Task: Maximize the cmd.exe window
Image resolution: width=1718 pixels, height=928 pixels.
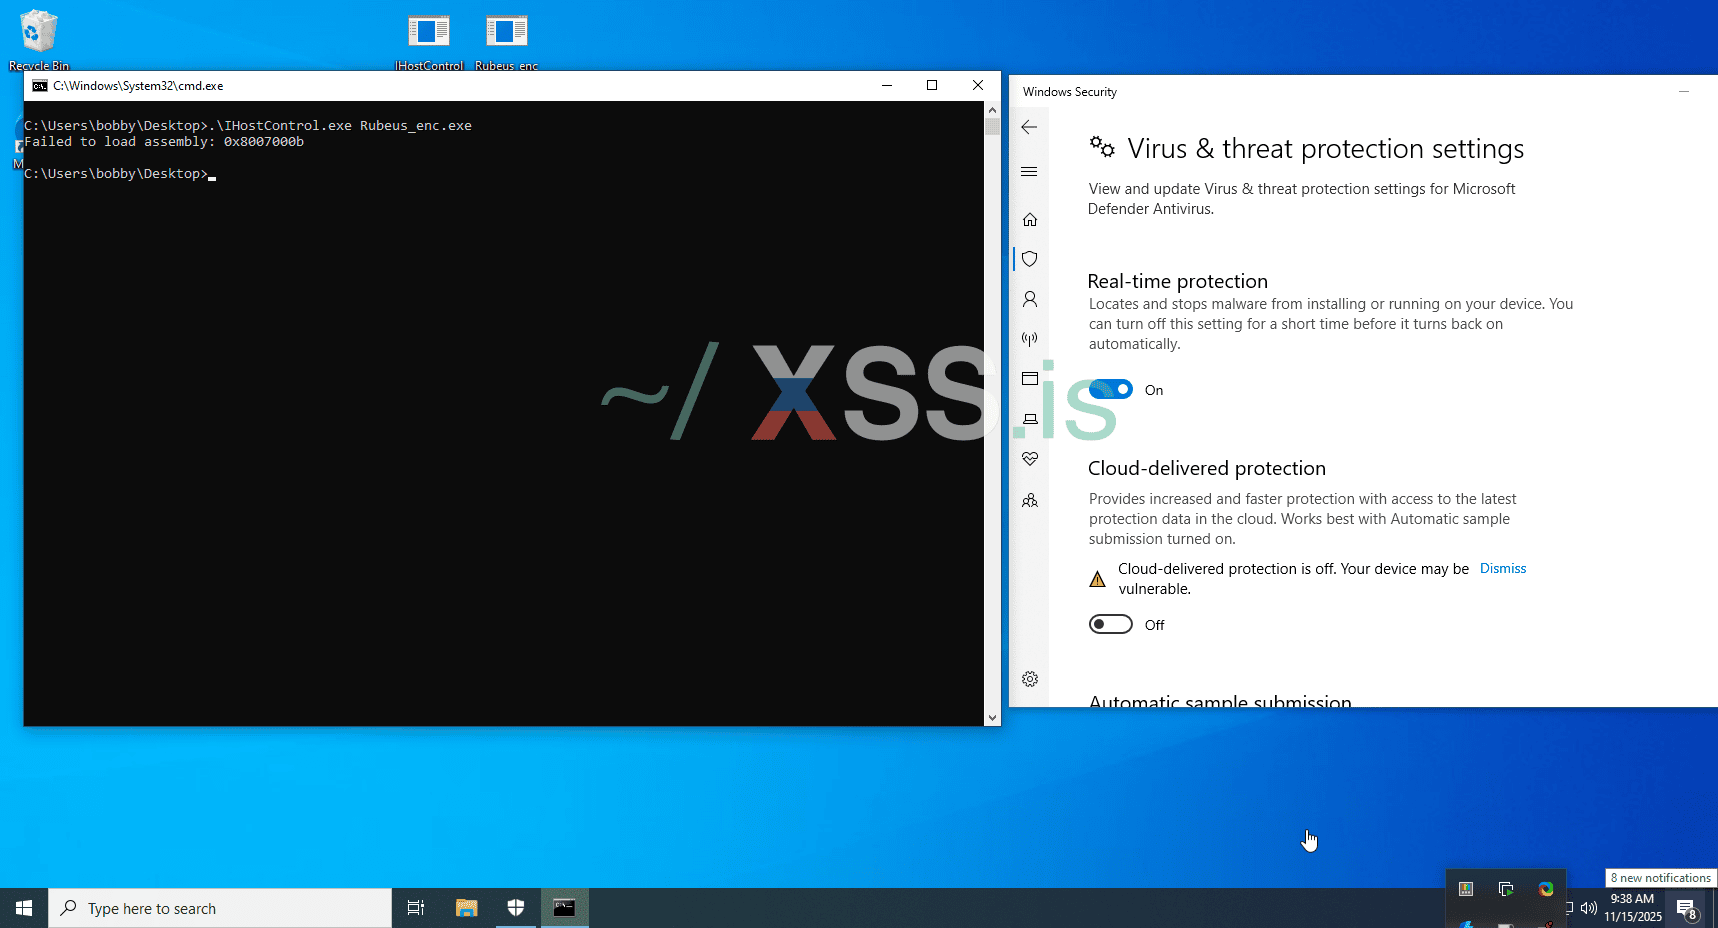Action: [x=932, y=86]
